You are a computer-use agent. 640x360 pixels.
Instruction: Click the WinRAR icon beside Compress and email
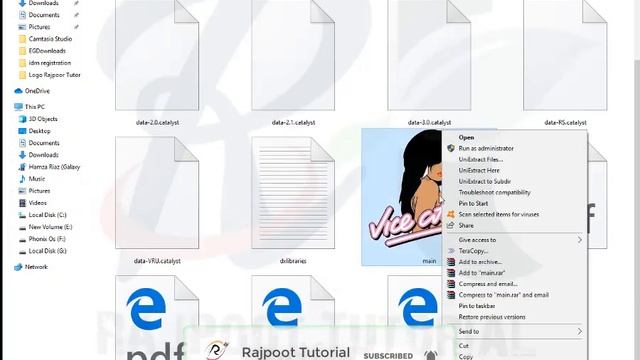pyautogui.click(x=451, y=284)
